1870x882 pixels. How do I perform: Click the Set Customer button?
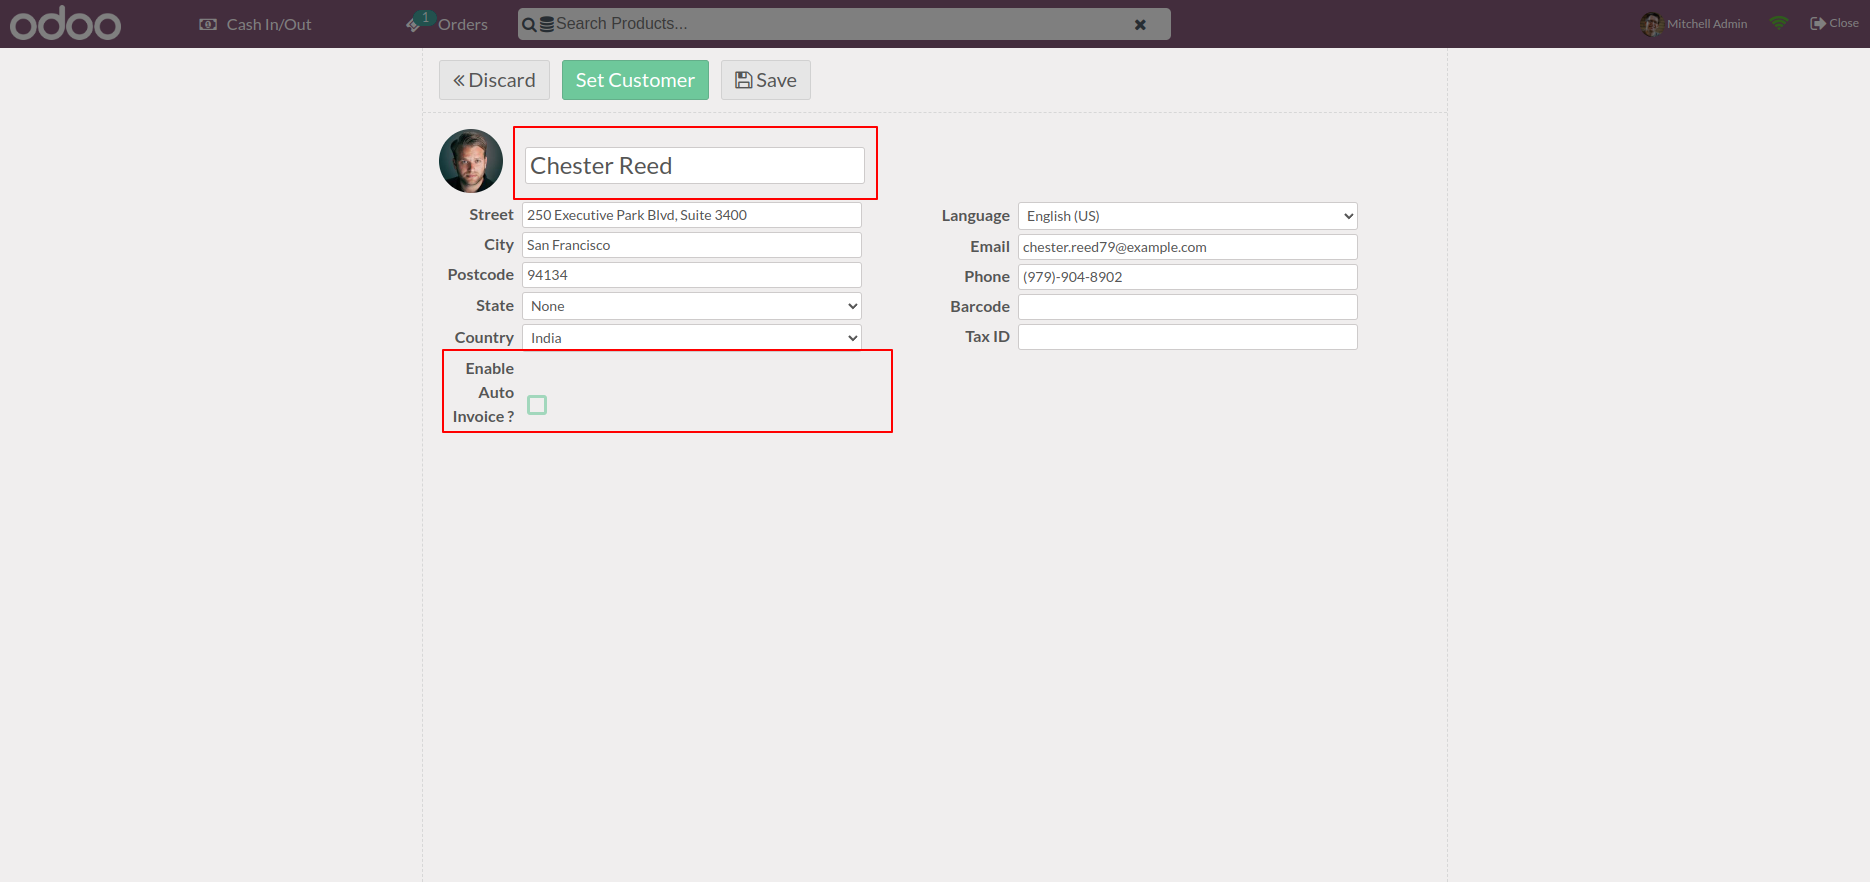tap(635, 80)
